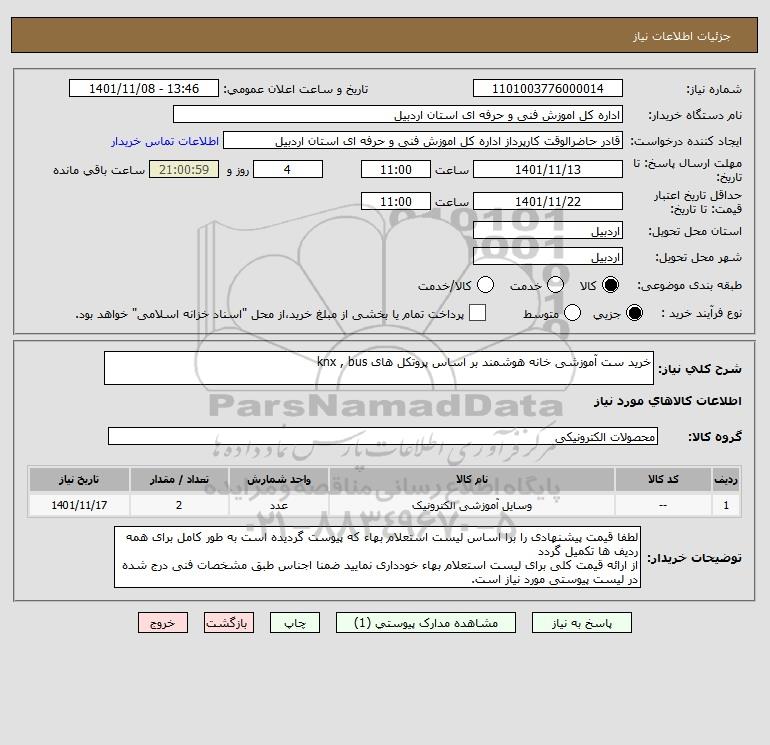Viewport: 770px width, 745px height.
Task: Click the نوع فرآیند خرید label
Action: click(x=701, y=313)
